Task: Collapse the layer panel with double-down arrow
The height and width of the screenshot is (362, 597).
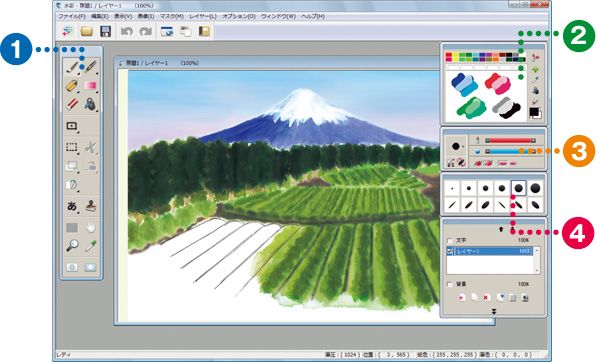Action: [x=493, y=311]
